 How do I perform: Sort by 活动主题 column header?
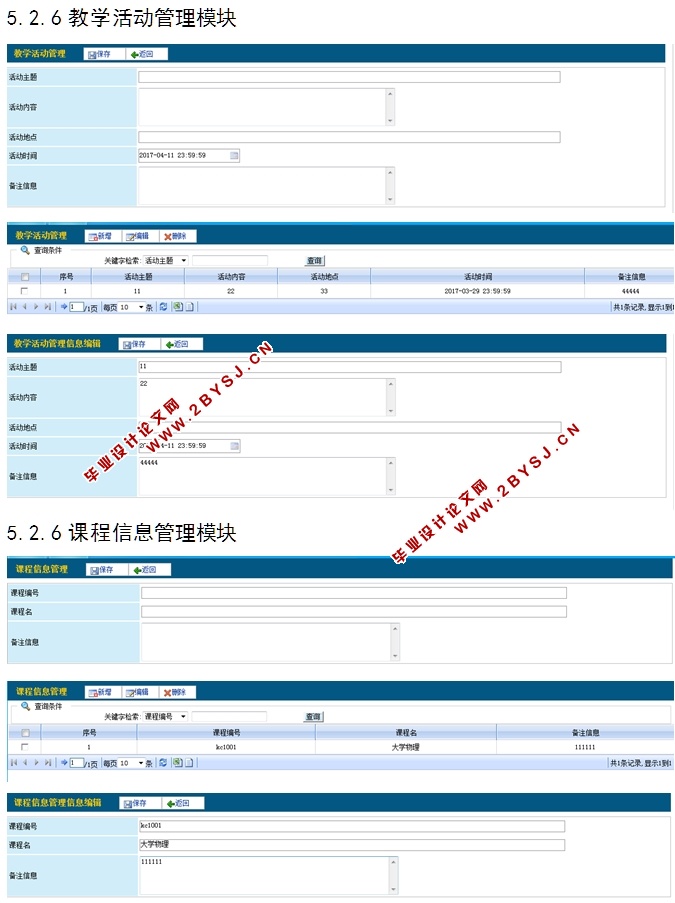tap(138, 277)
